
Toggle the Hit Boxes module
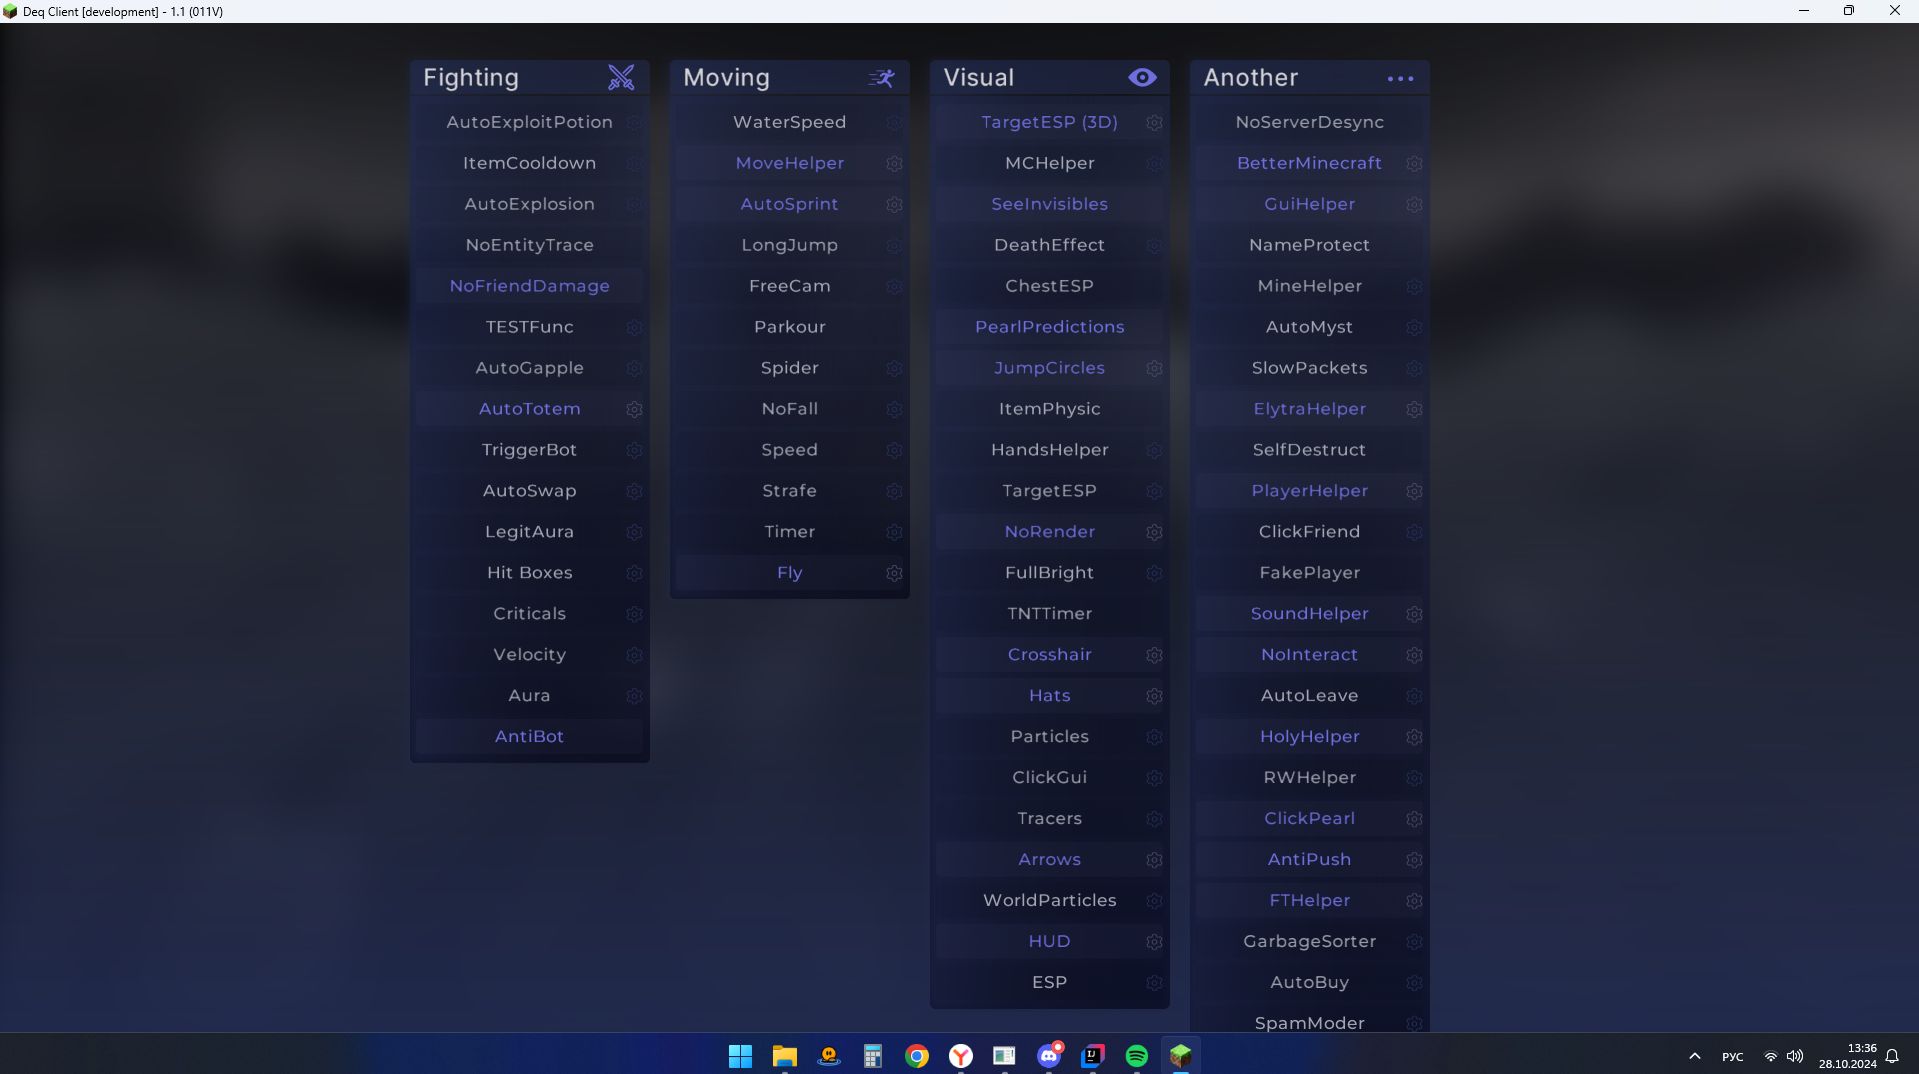529,573
